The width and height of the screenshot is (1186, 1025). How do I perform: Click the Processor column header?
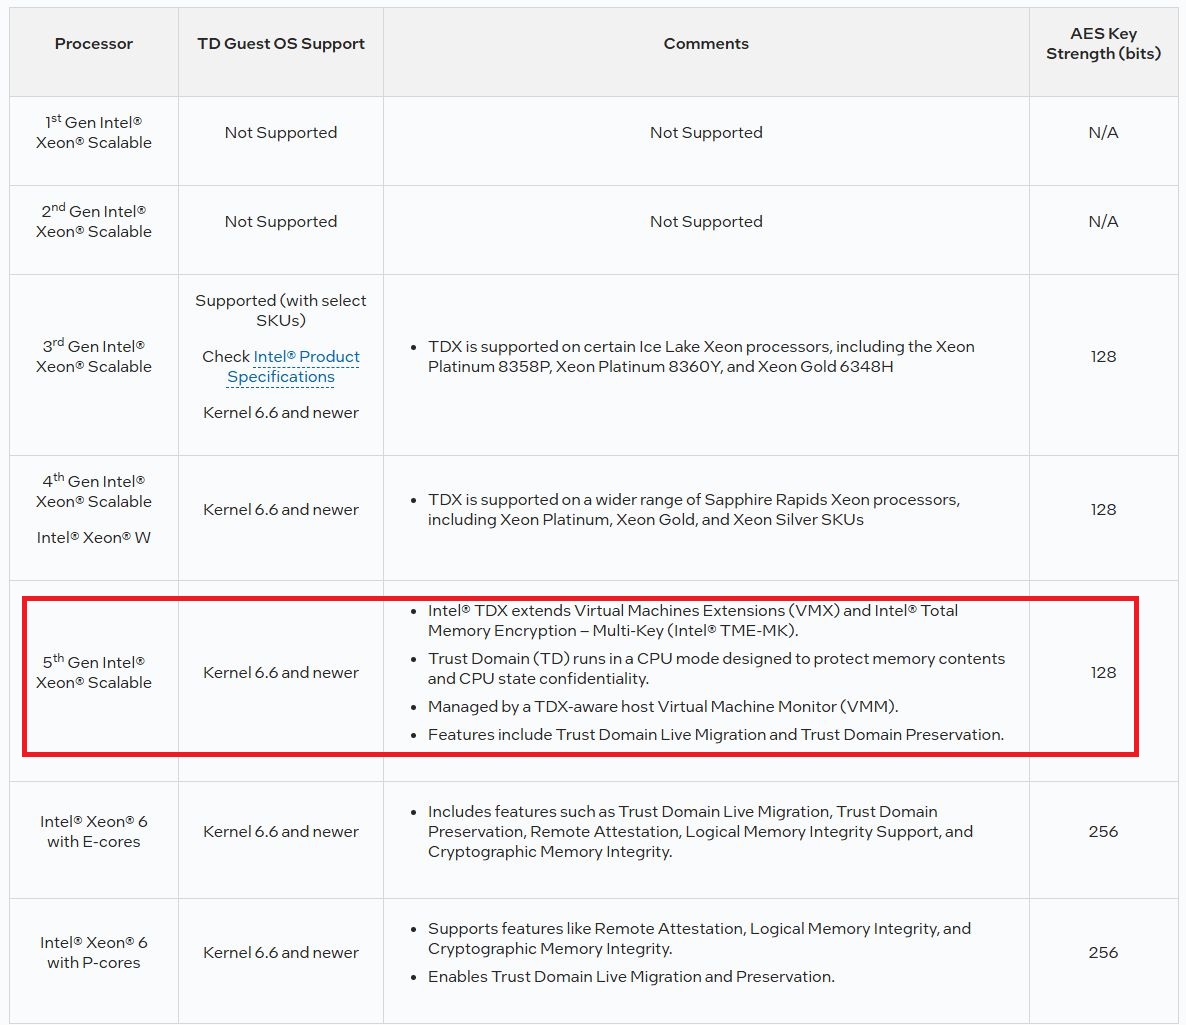pyautogui.click(x=94, y=44)
